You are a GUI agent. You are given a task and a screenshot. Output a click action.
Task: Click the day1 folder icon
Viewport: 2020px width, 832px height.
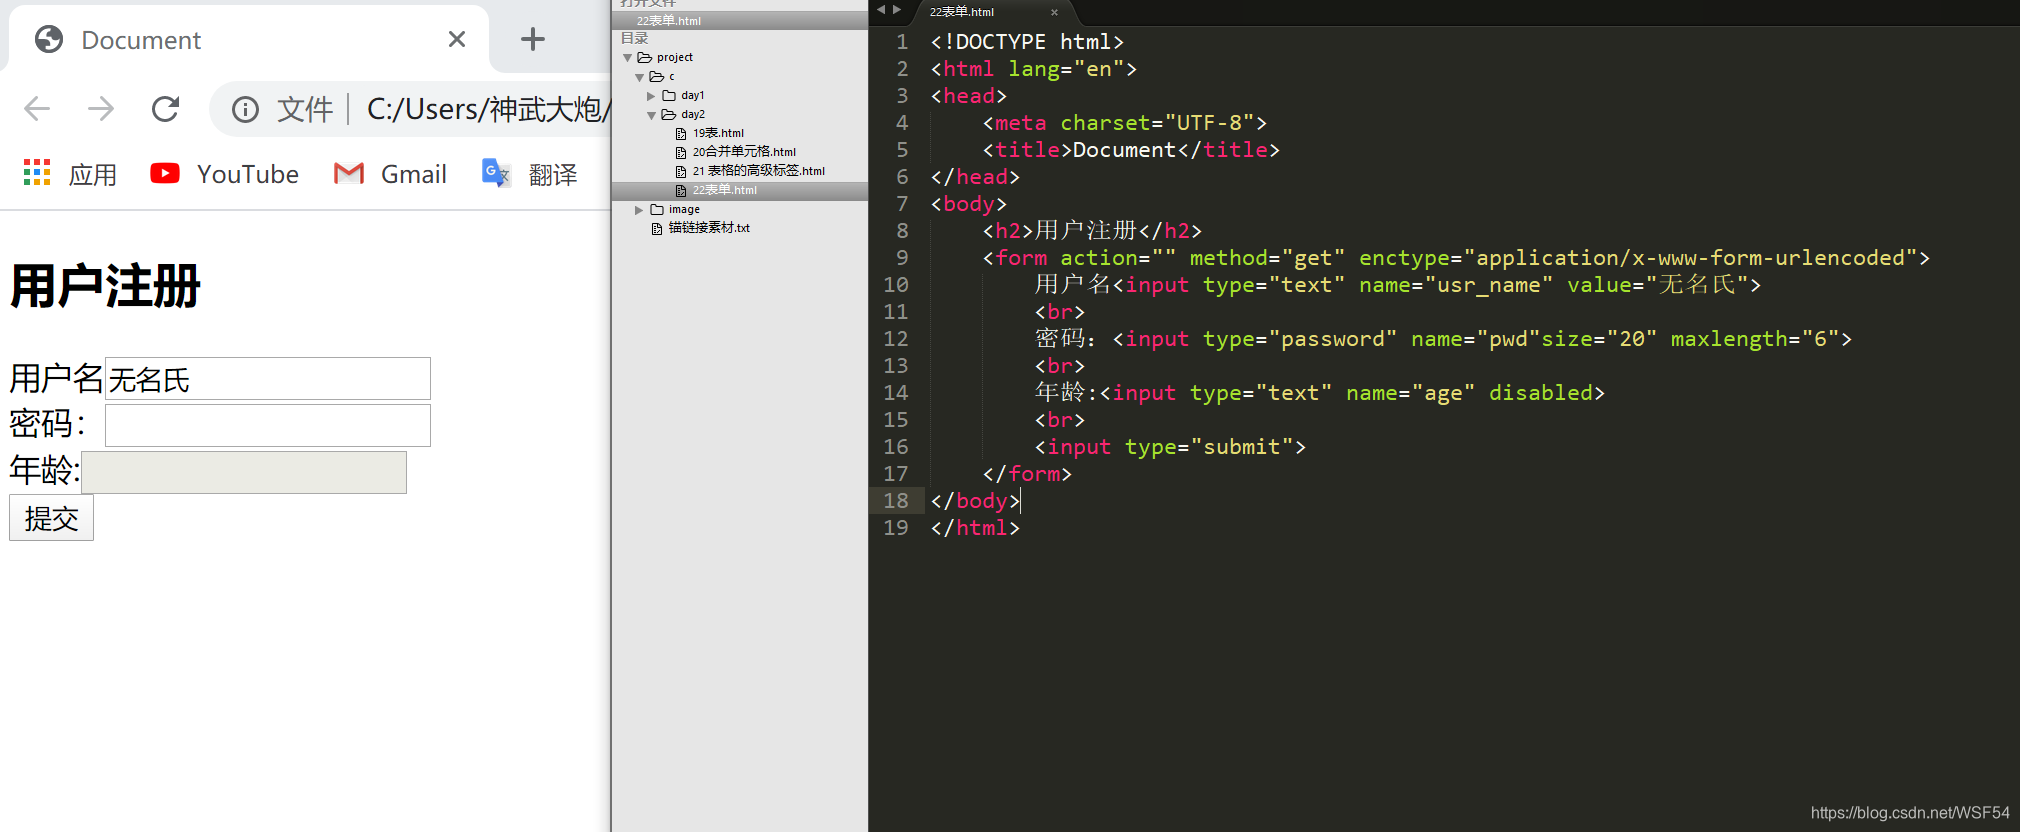coord(669,96)
